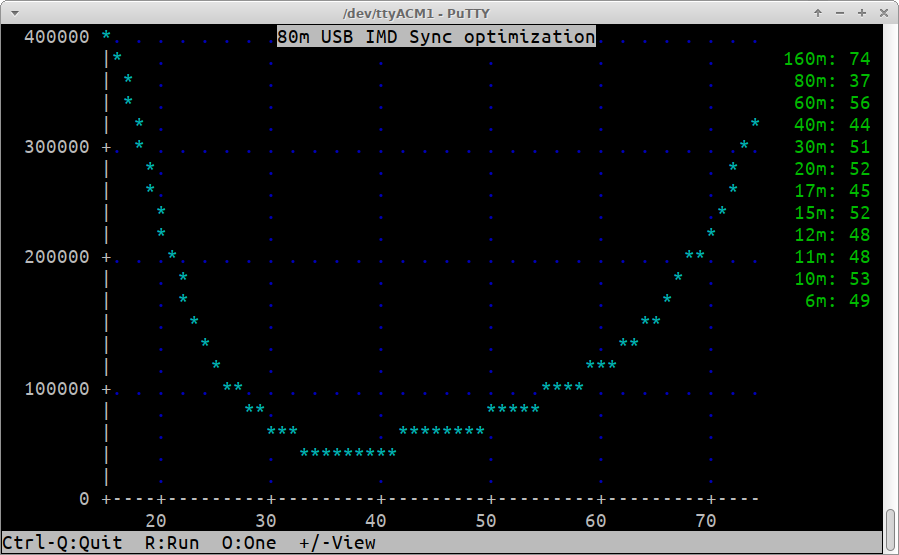This screenshot has width=899, height=555.
Task: Minimize the PuTTY window
Action: (838, 13)
